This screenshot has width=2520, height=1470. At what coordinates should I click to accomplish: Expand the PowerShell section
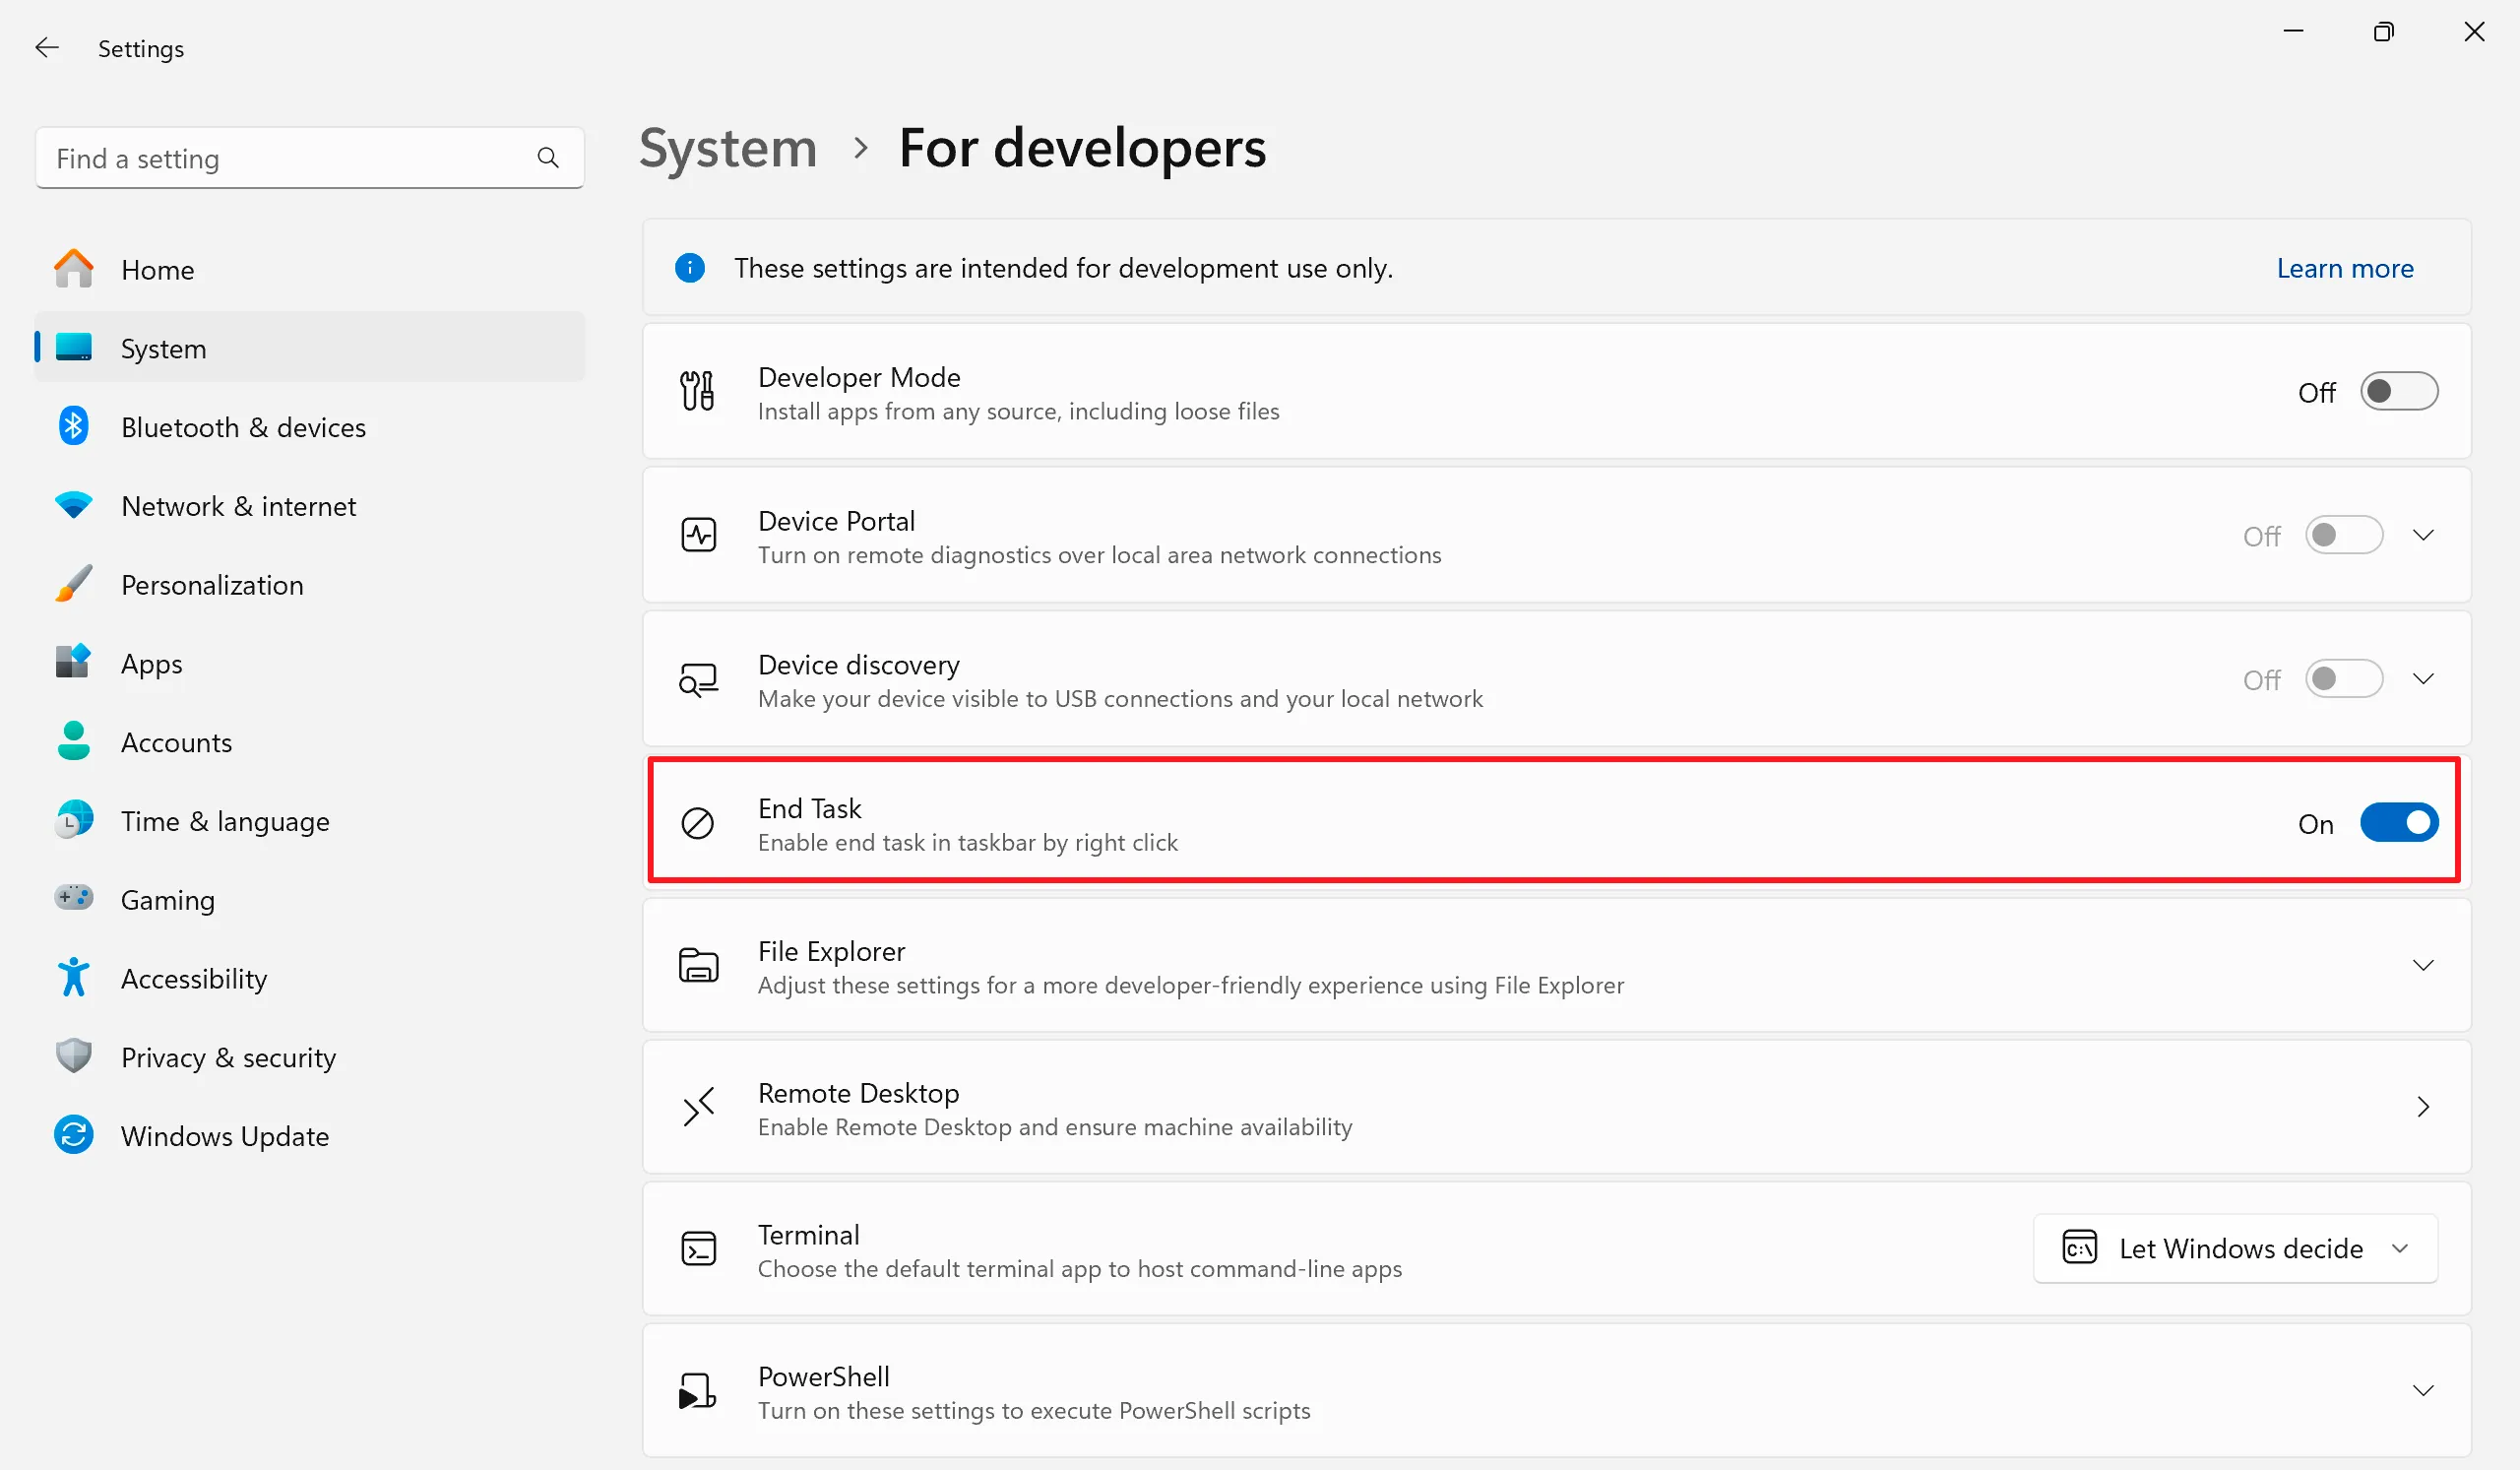coord(2422,1390)
